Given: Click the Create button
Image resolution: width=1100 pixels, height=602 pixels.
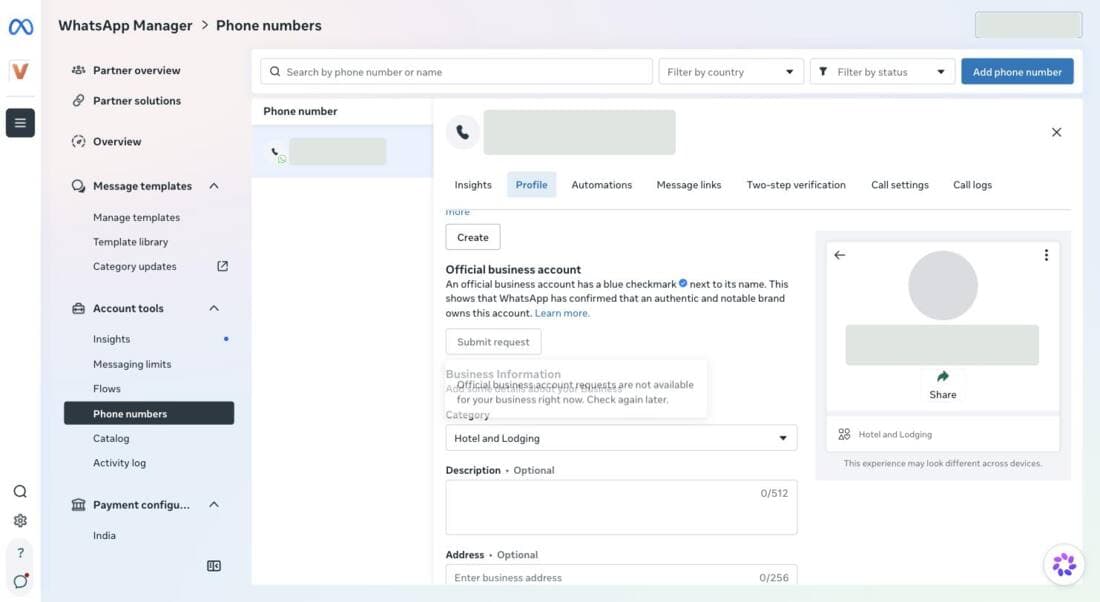Looking at the screenshot, I should 473,237.
